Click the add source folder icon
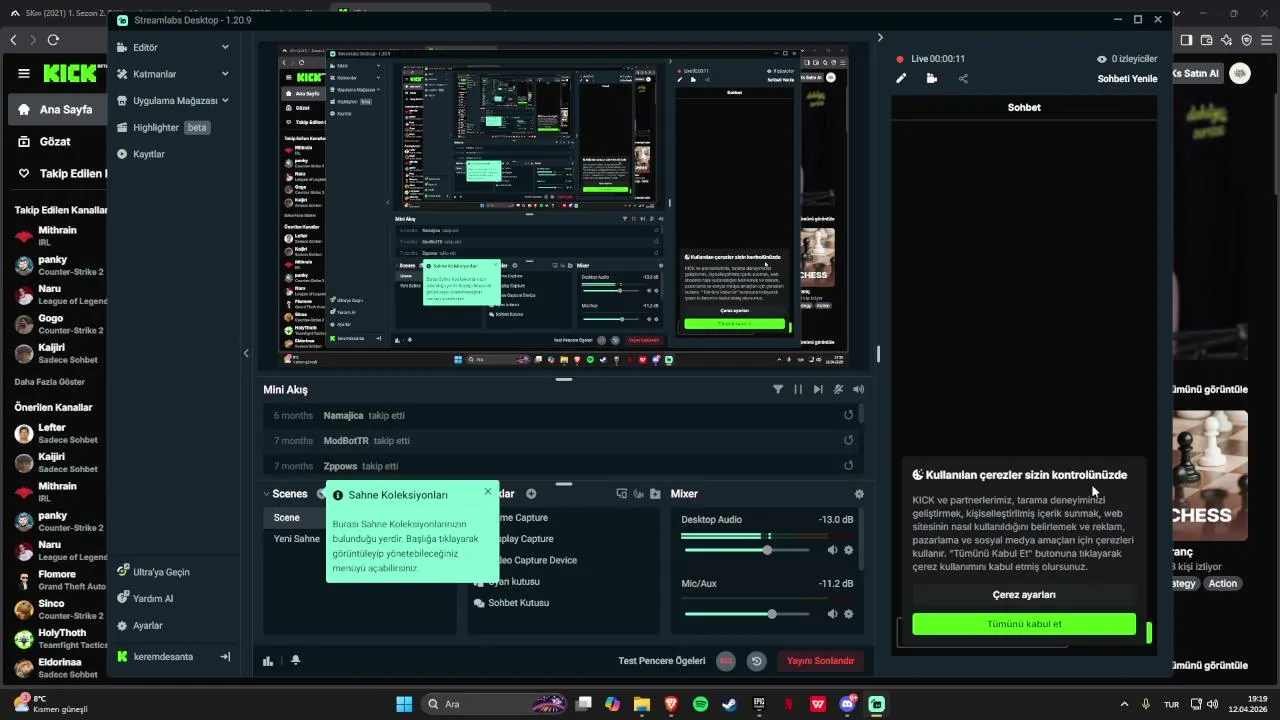 [x=655, y=494]
